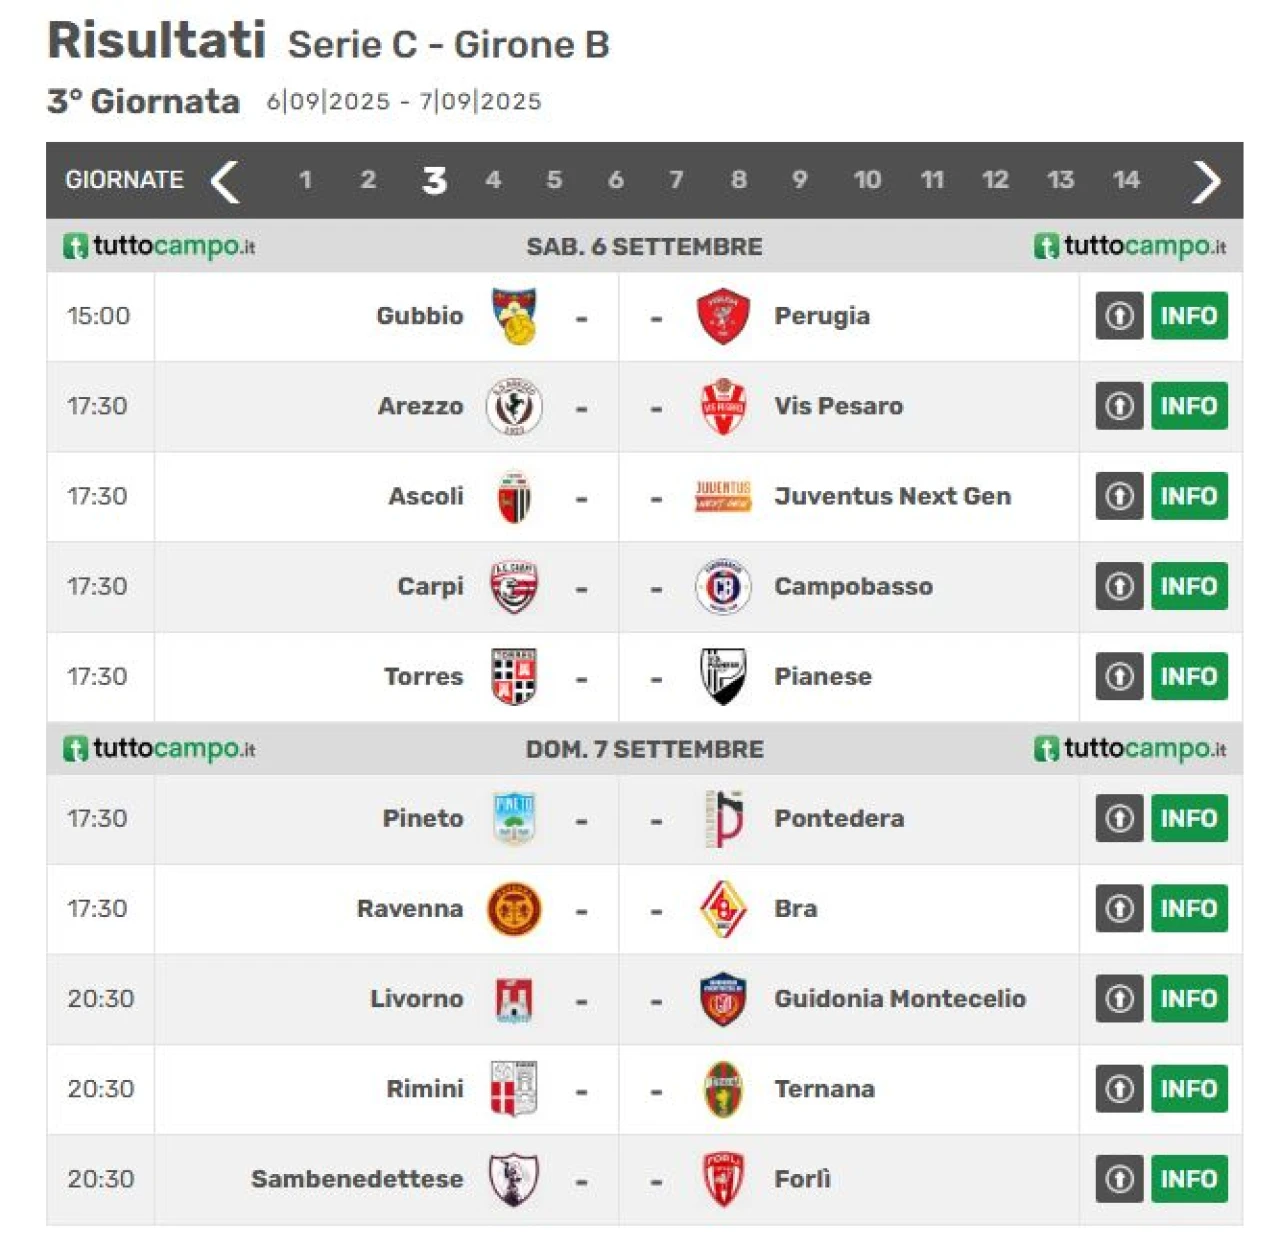Click the Sambenedettese team crest
The image size is (1280, 1245).
(514, 1179)
